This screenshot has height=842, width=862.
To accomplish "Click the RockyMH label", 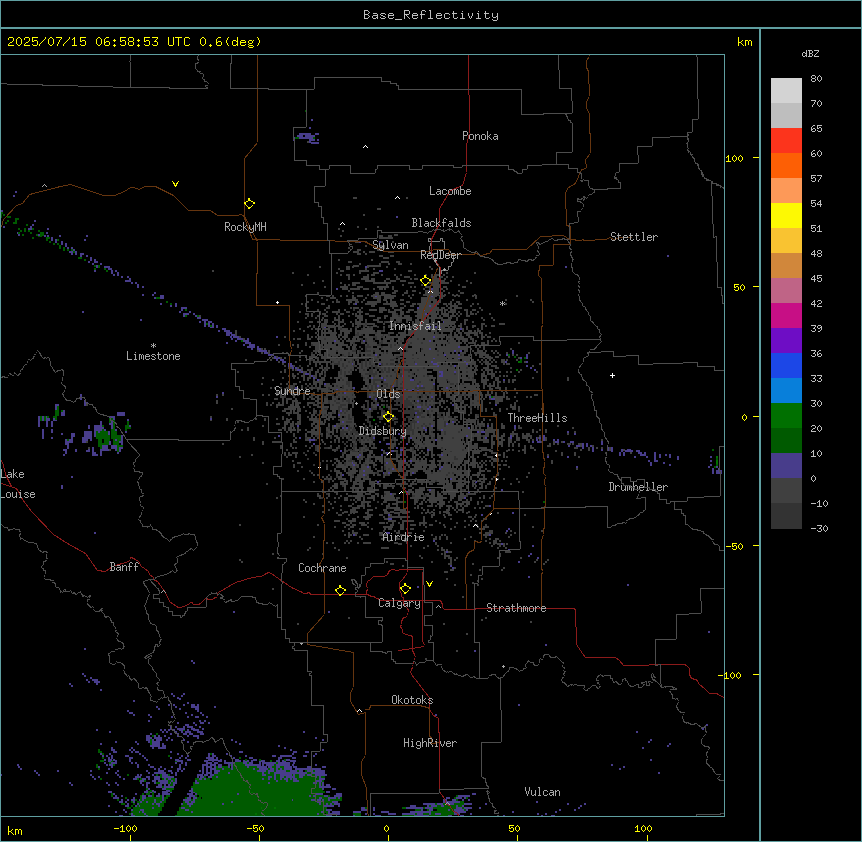I will [x=245, y=227].
